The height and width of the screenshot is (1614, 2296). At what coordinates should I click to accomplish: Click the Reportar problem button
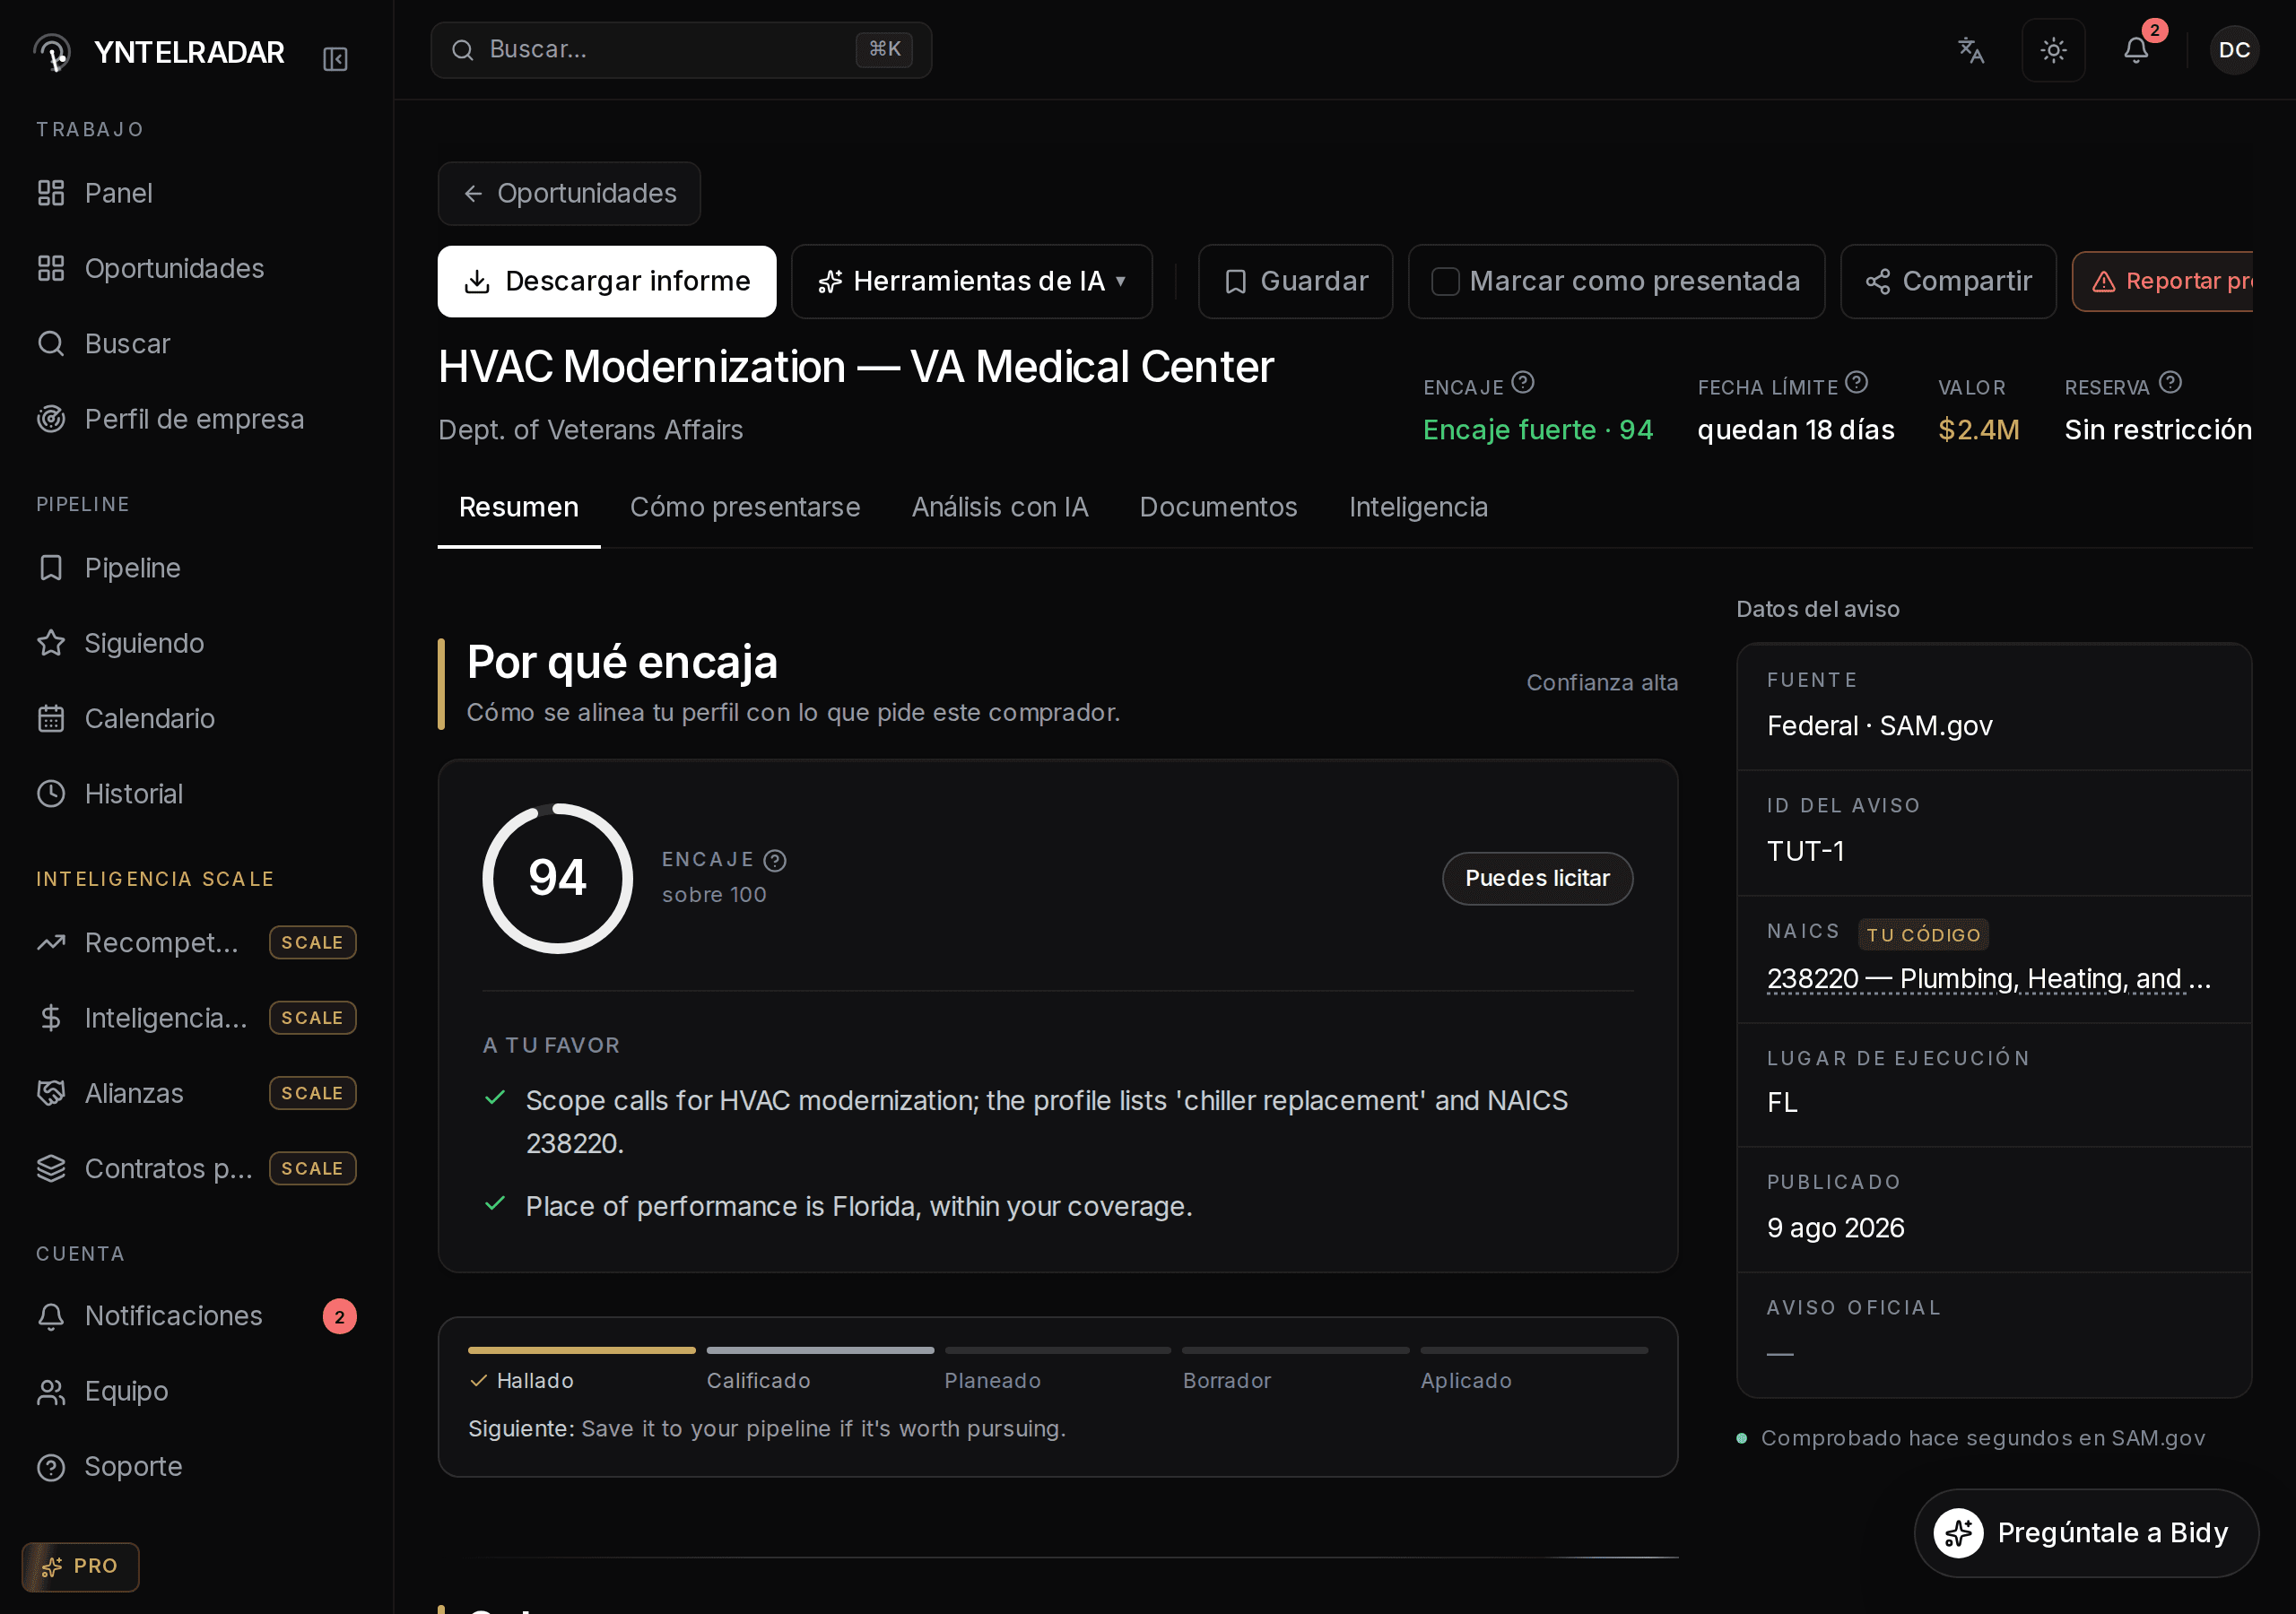[x=2162, y=281]
